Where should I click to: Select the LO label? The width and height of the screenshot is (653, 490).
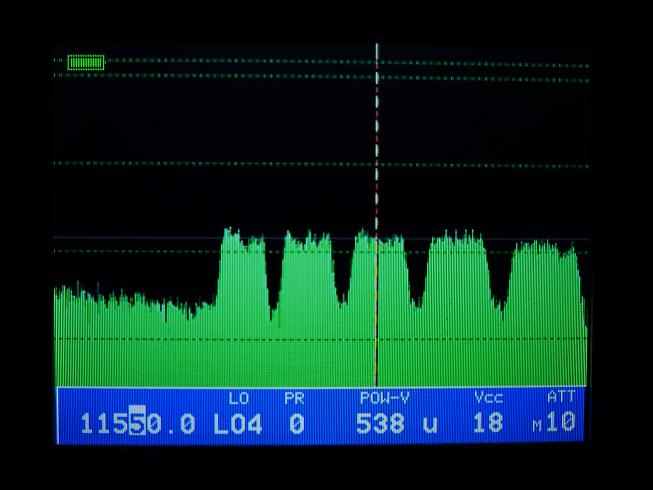[238, 398]
